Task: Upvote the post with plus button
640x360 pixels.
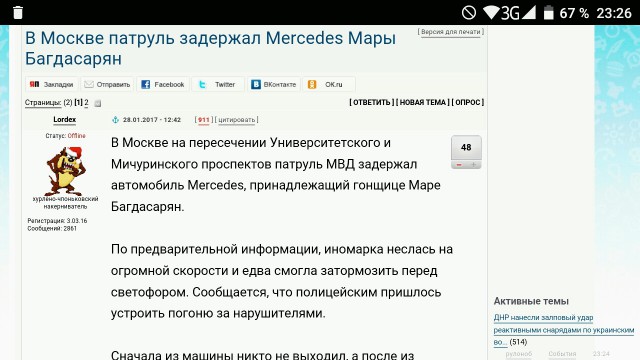Action: (x=474, y=165)
